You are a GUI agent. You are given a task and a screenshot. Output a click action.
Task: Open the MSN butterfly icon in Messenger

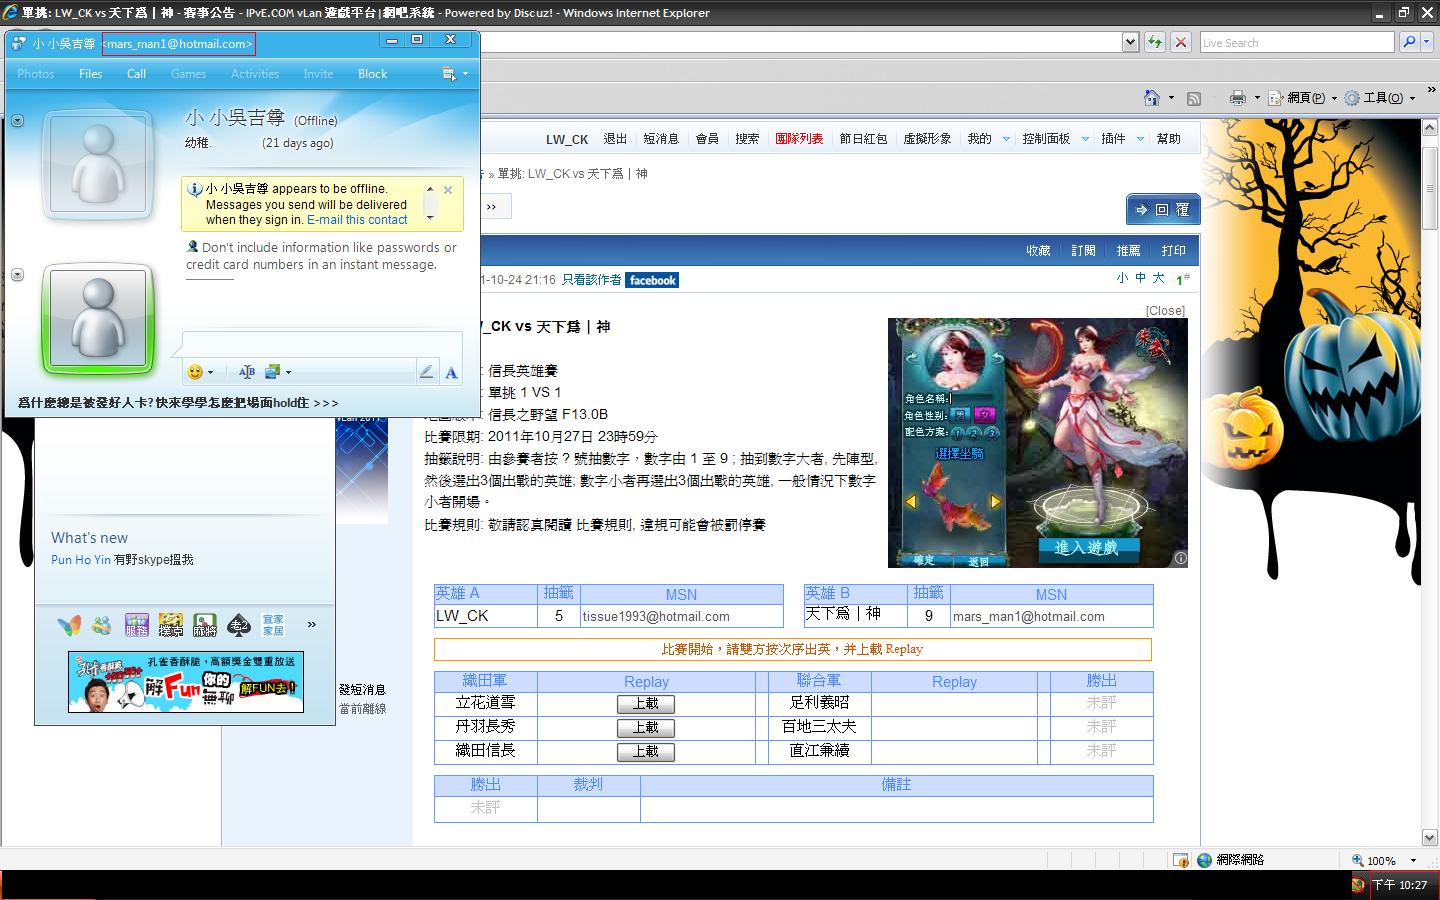pos(69,626)
